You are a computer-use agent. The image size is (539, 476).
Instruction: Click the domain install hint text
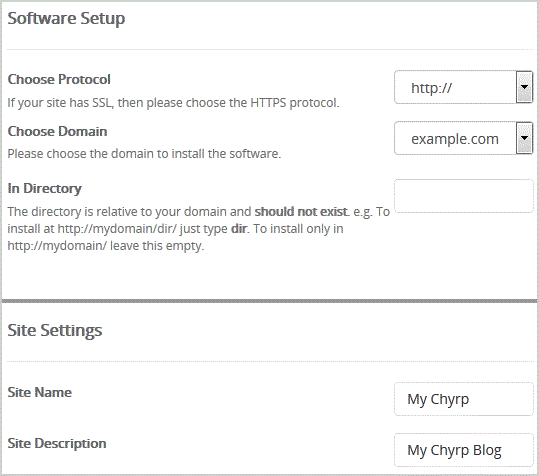[144, 154]
